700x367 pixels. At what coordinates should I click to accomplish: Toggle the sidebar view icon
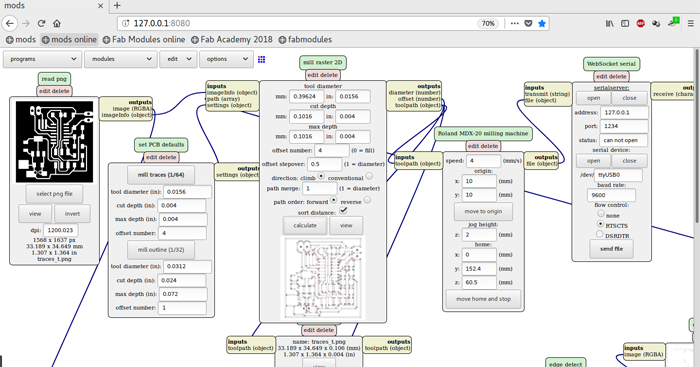(625, 23)
